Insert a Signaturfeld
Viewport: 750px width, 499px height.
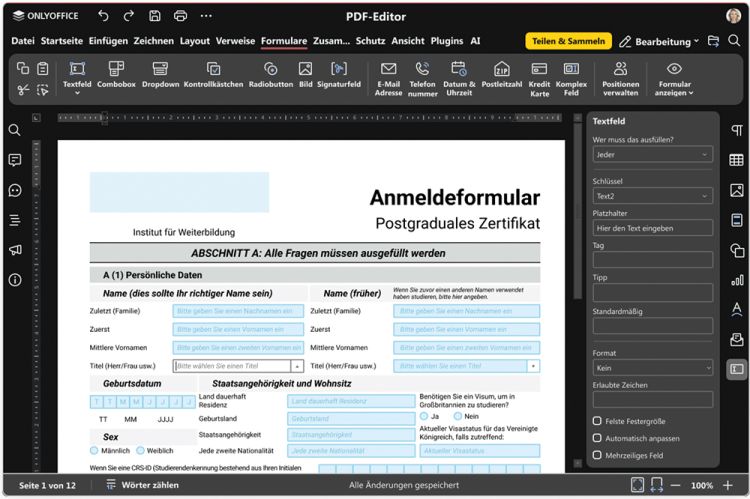point(339,75)
